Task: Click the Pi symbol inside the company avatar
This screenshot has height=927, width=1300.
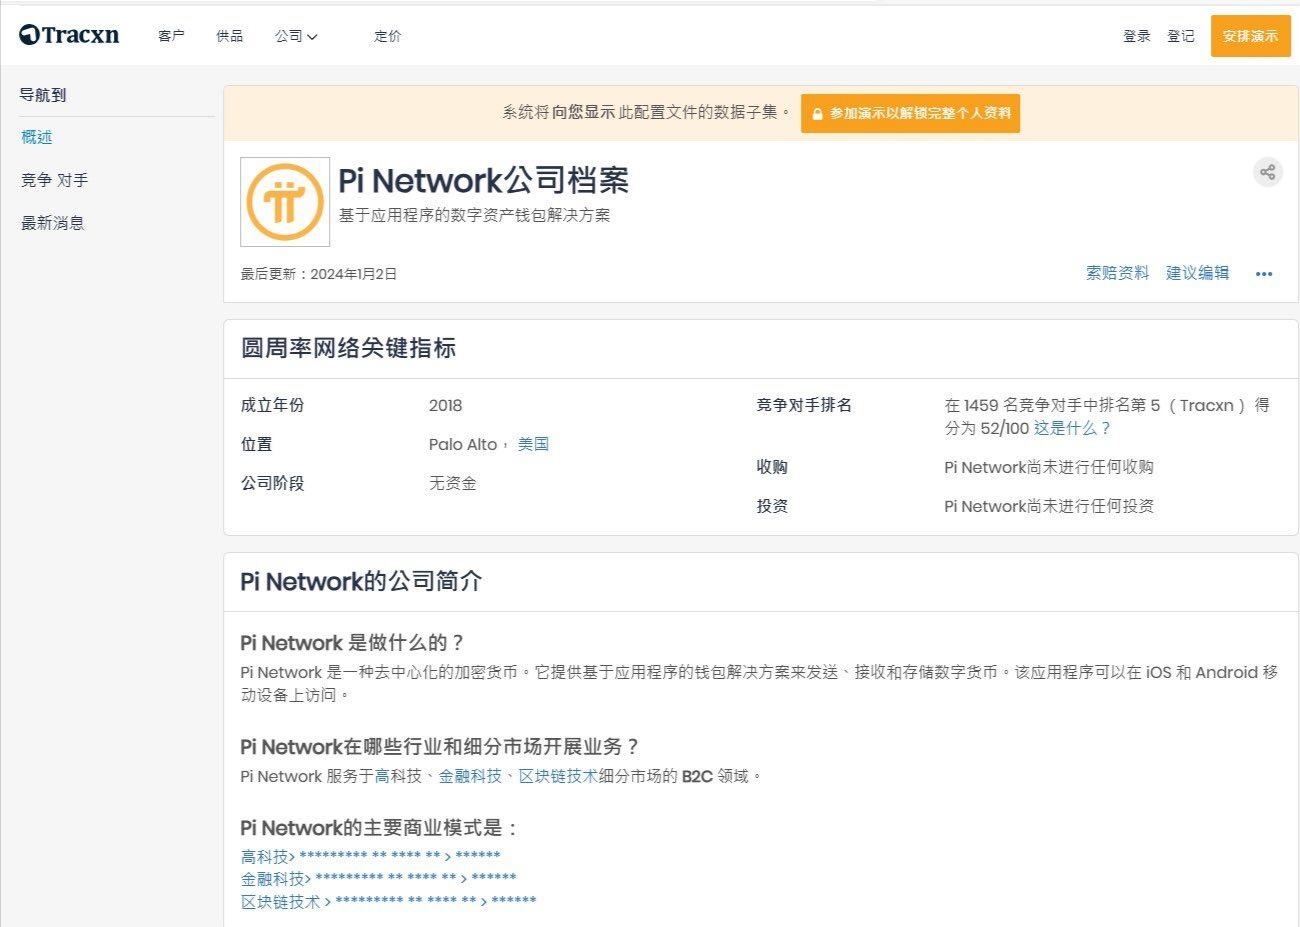Action: pos(283,199)
